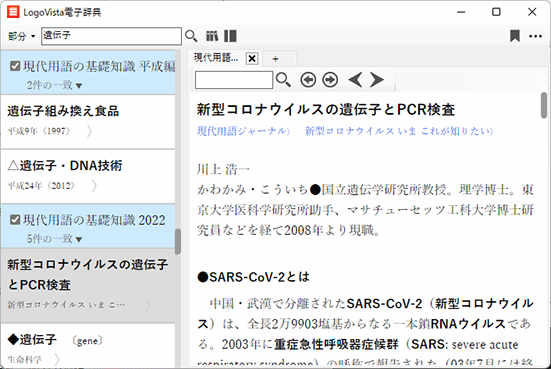Open the dictionary bookshelf icon
Viewport: 551px width, 369px height.
212,36
